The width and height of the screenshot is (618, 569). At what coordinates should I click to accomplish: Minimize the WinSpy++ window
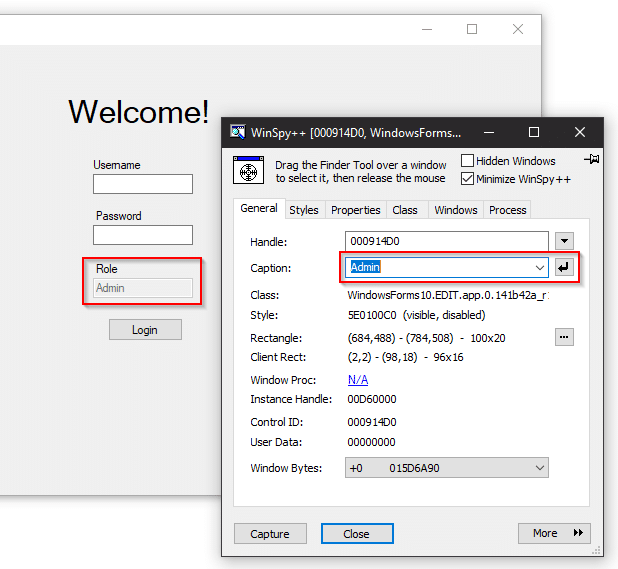(489, 132)
